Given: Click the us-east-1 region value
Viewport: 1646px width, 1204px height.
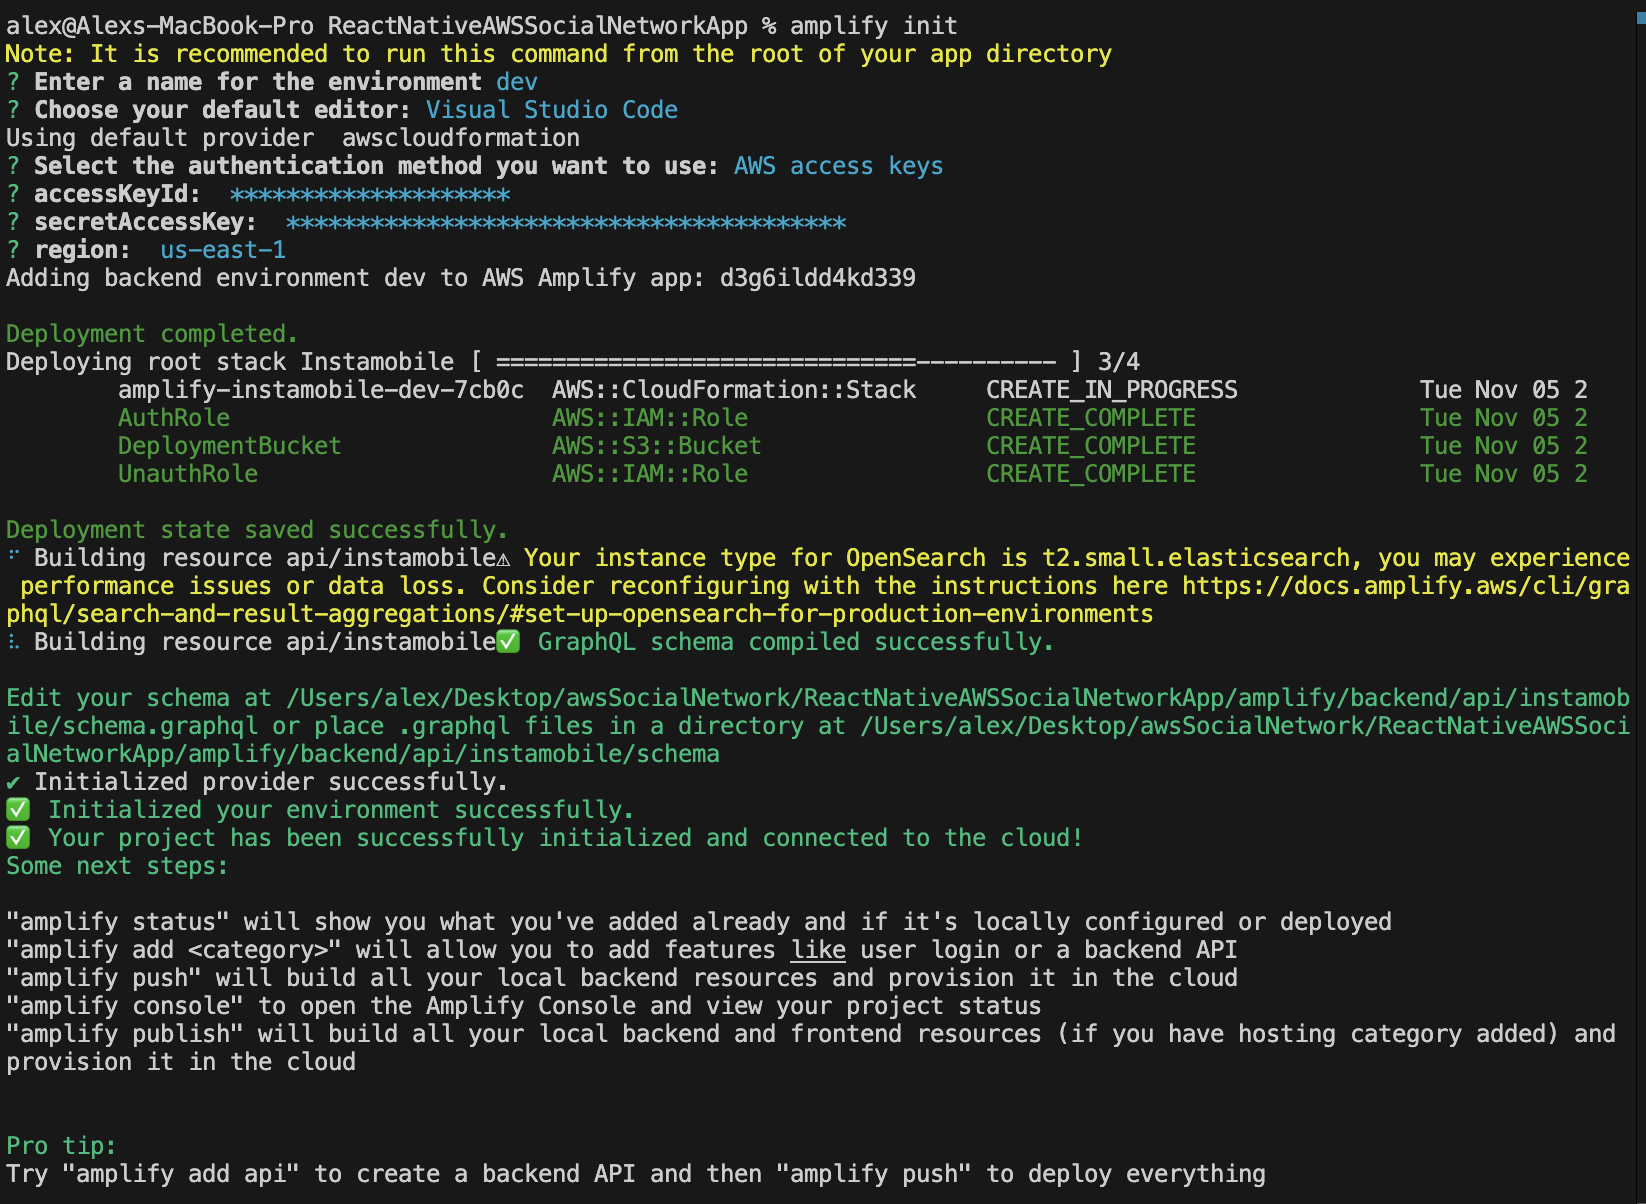Looking at the screenshot, I should click(223, 250).
